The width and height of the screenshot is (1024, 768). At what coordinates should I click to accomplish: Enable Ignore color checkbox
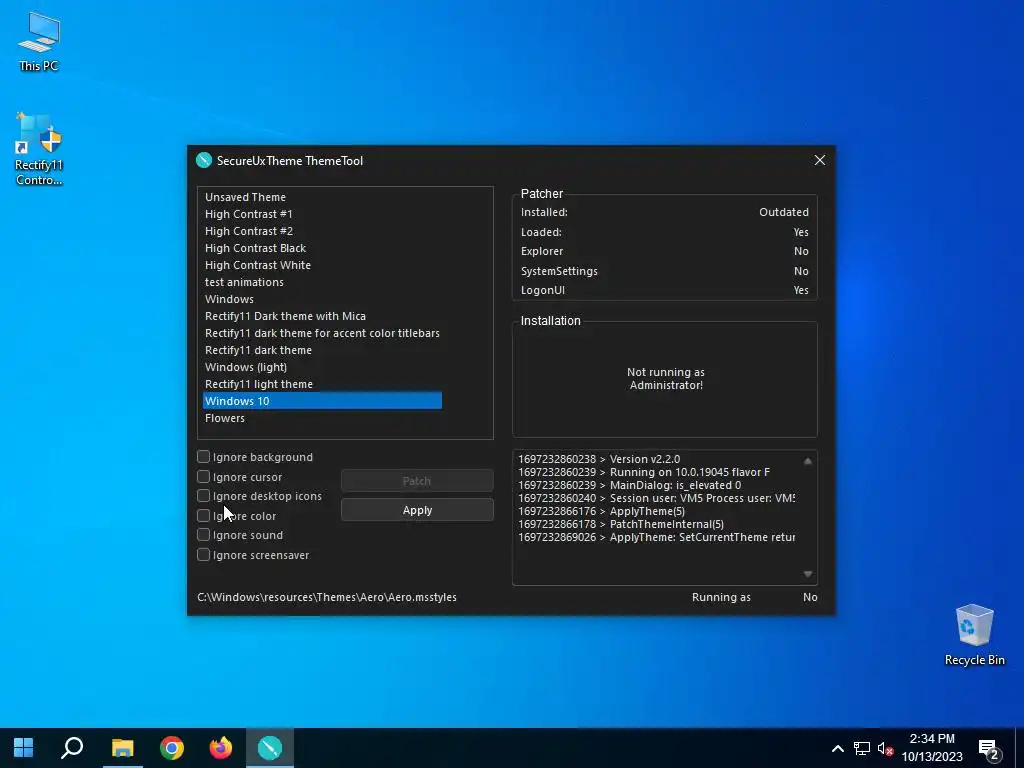point(204,515)
